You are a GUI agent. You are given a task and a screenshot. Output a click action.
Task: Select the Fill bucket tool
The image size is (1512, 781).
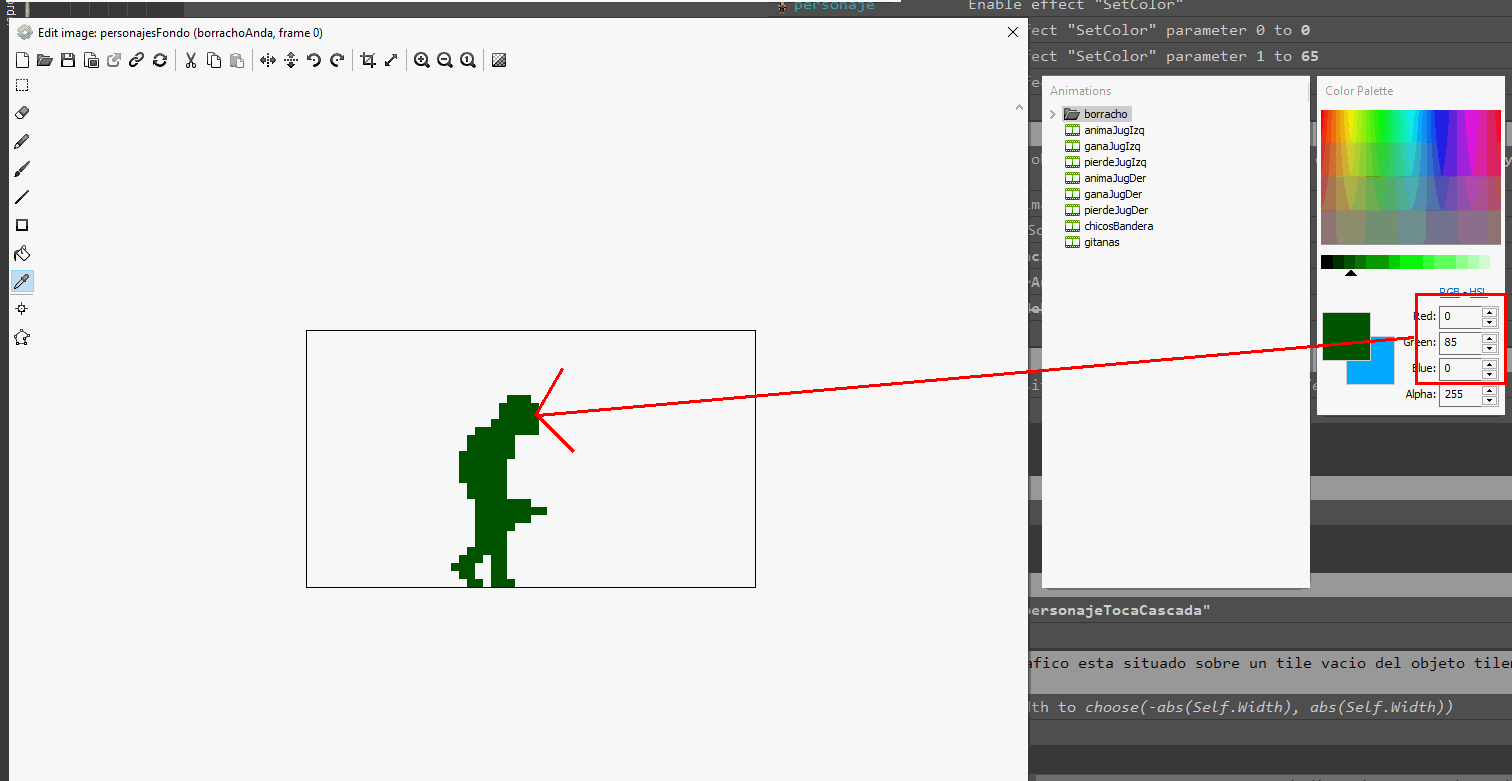22,253
